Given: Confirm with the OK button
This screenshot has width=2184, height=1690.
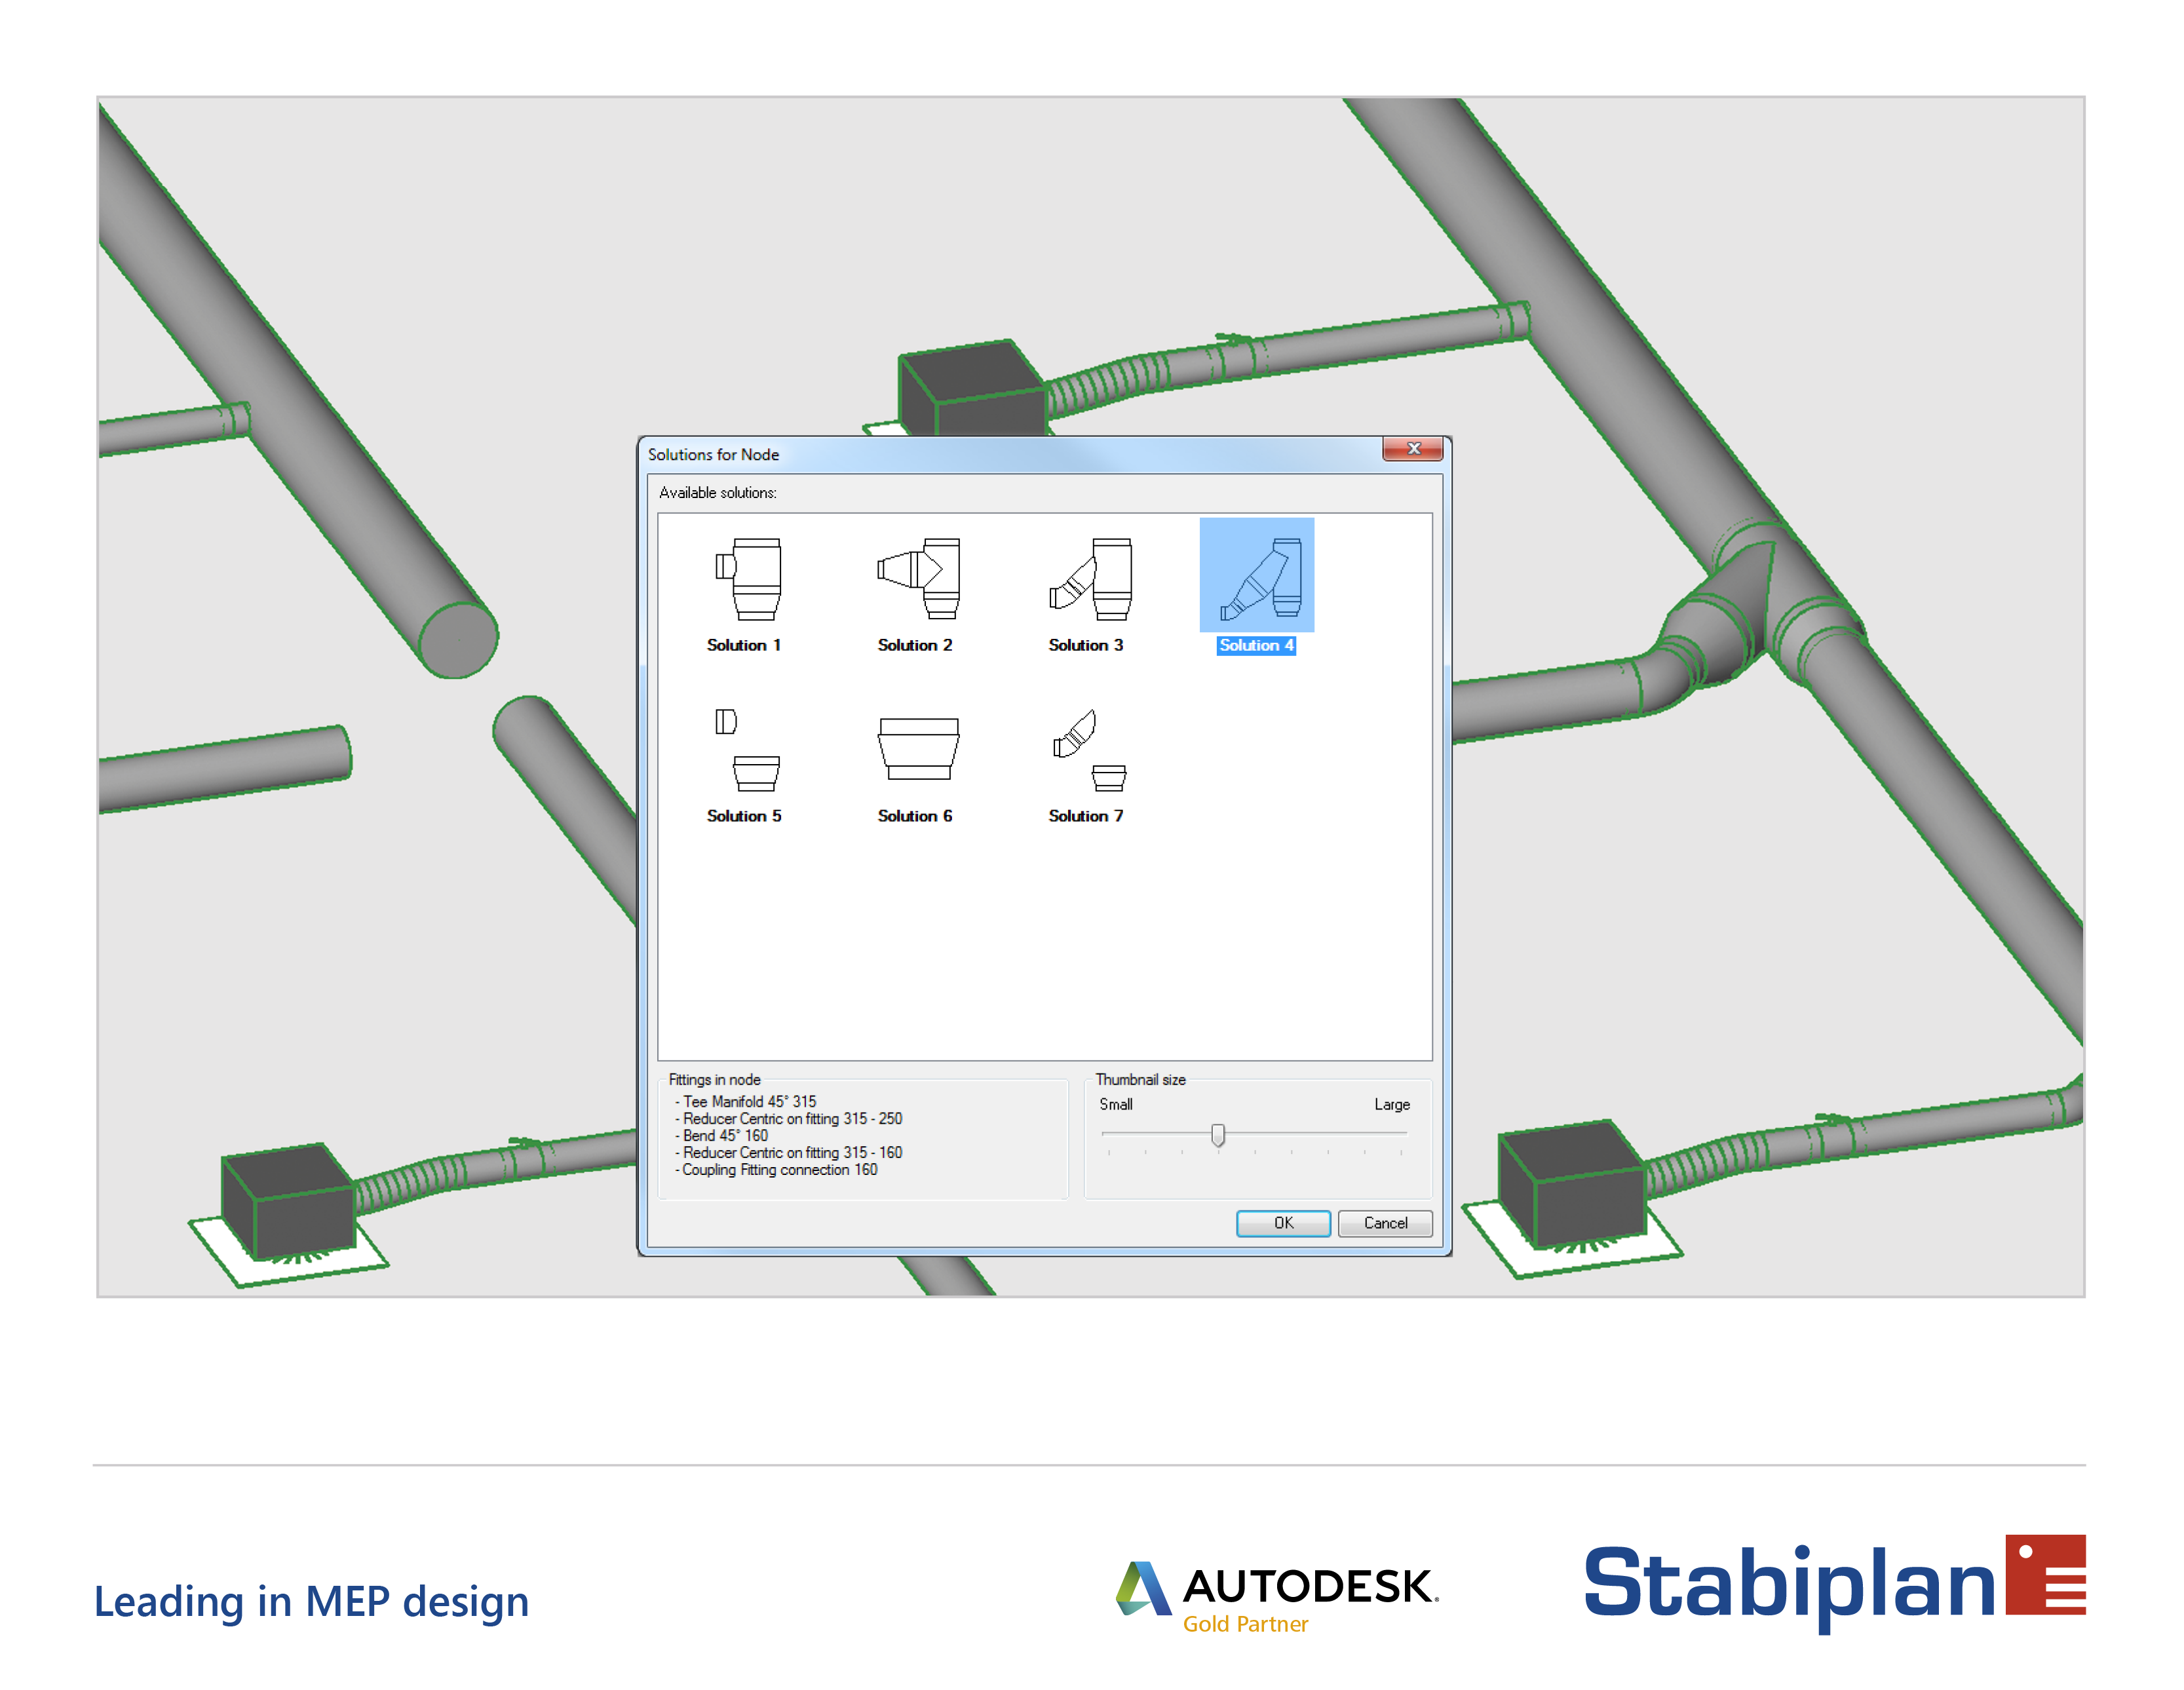Looking at the screenshot, I should coord(1283,1223).
